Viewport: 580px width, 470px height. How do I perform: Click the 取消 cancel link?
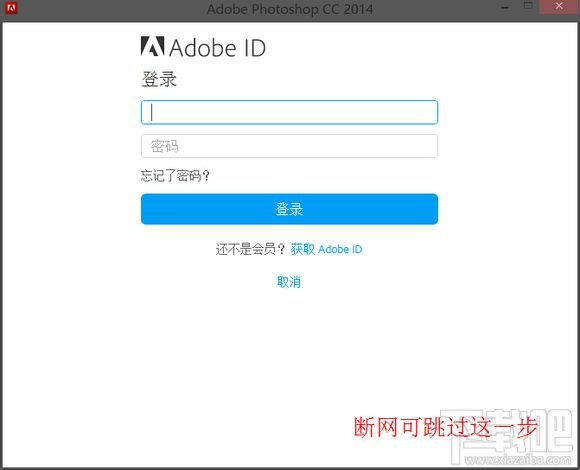click(x=289, y=282)
